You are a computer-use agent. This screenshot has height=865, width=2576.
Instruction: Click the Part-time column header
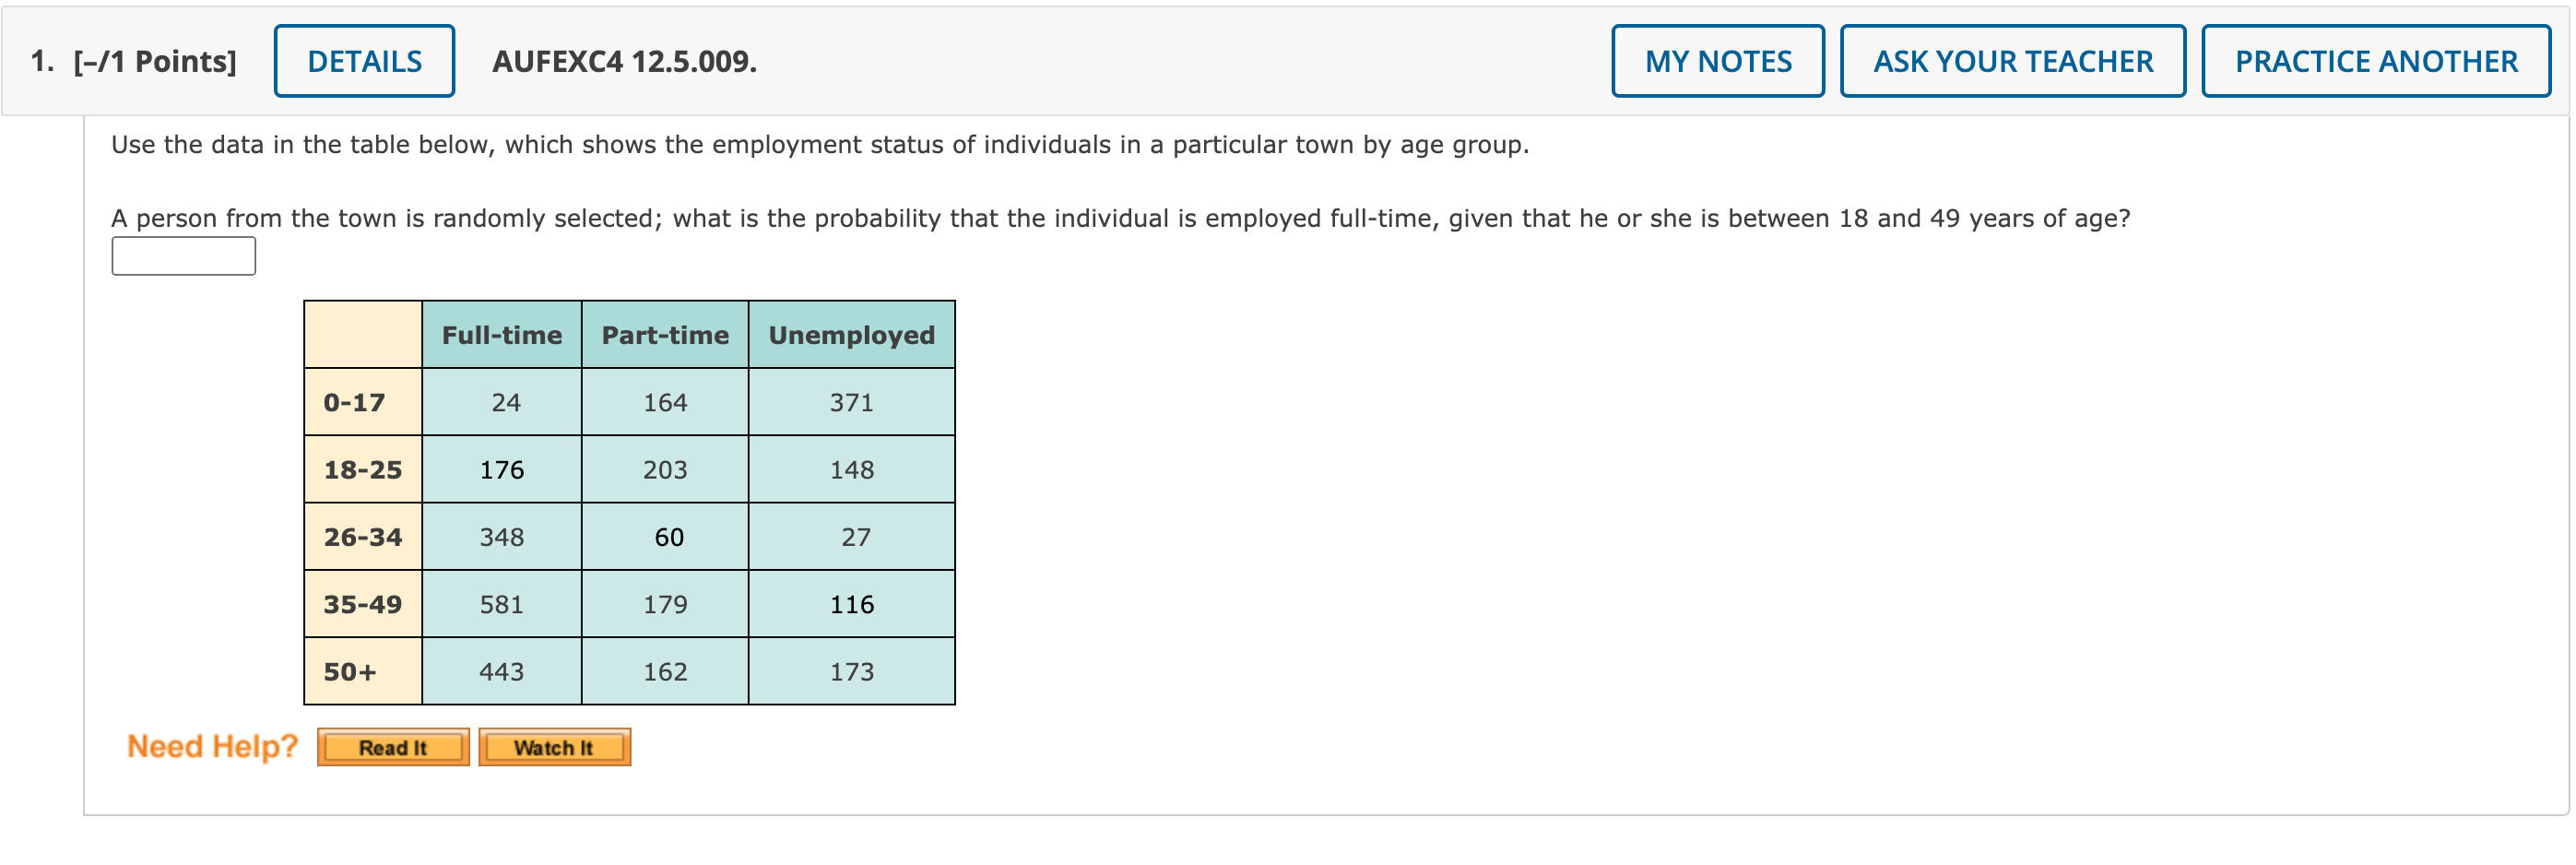(665, 335)
